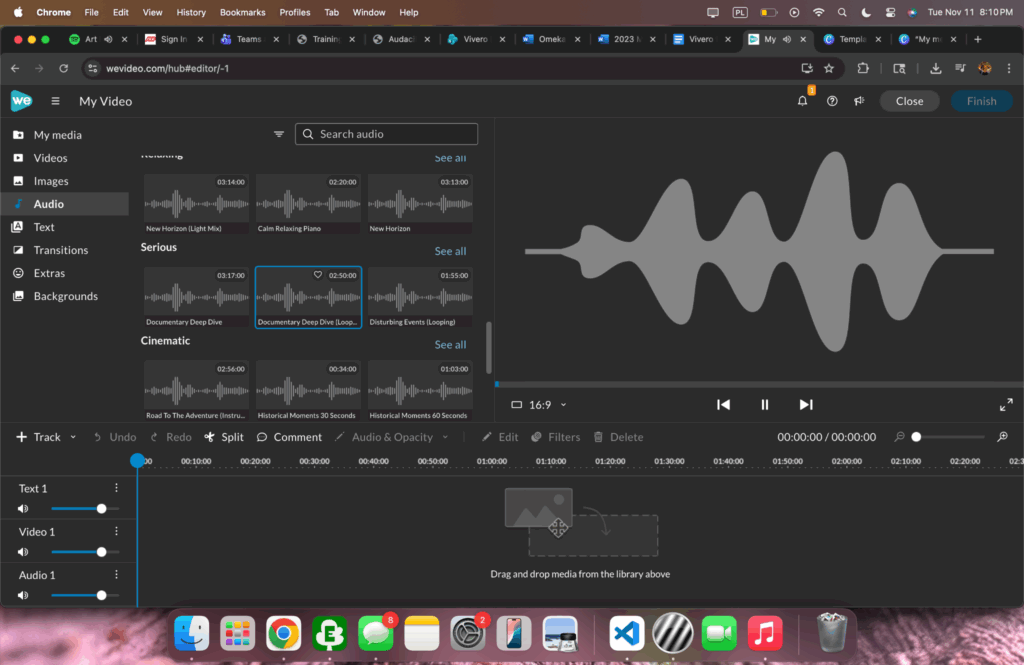
Task: Skip to next clip in preview
Action: pyautogui.click(x=807, y=404)
